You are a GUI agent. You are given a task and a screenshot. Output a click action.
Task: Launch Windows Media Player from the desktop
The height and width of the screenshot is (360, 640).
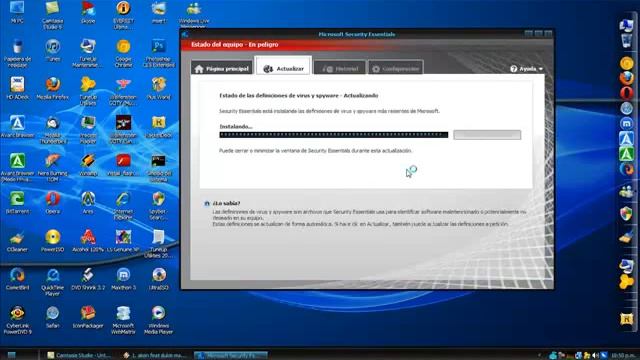point(159,320)
